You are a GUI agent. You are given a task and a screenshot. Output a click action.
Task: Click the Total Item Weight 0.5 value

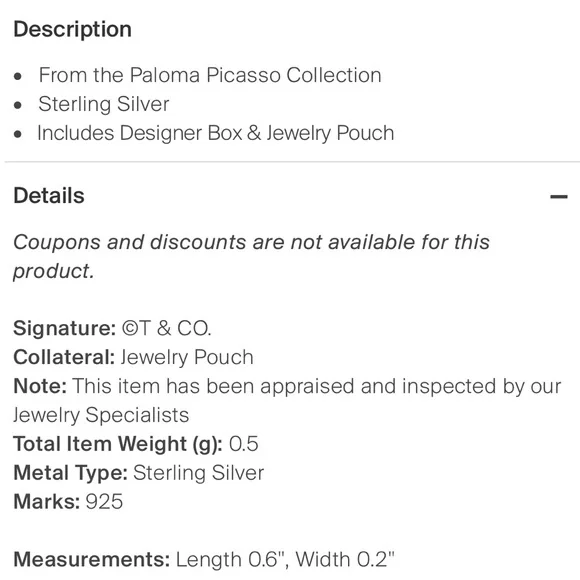coord(243,444)
